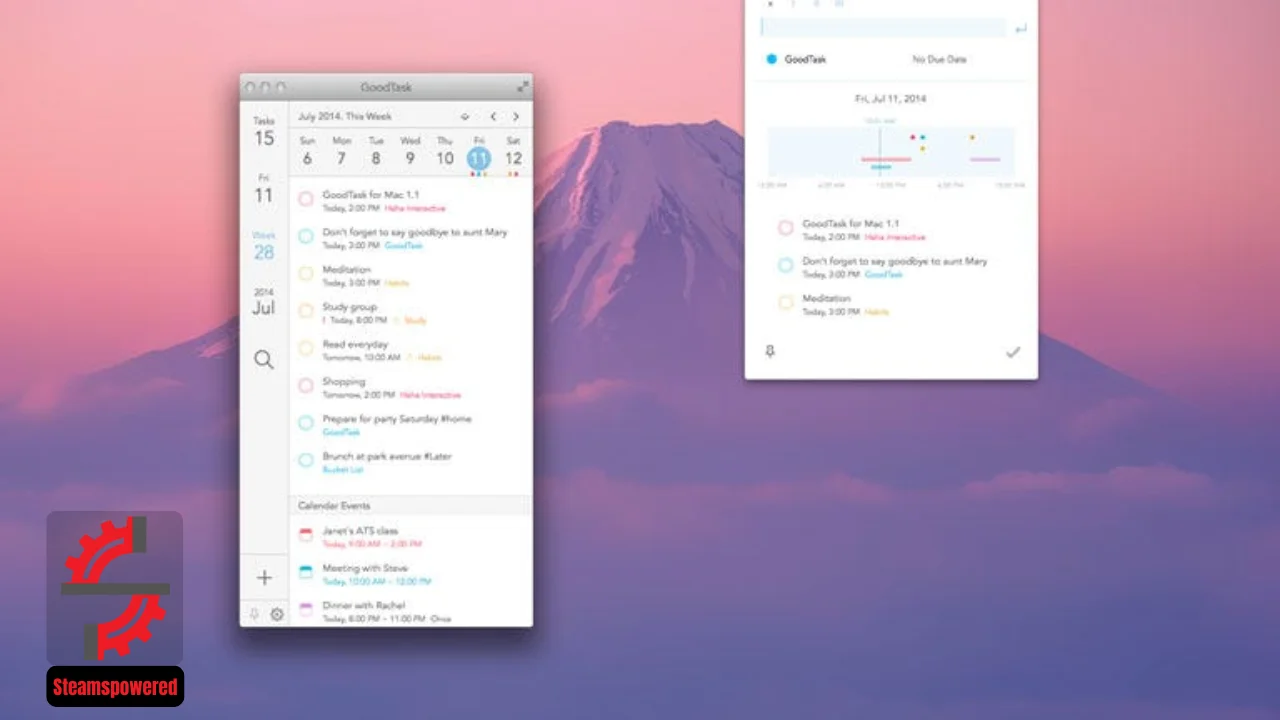
Task: Mark Meditation done in main window
Action: [306, 274]
